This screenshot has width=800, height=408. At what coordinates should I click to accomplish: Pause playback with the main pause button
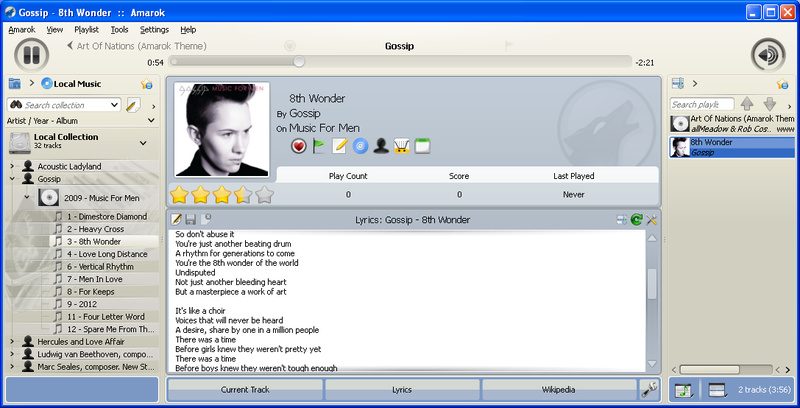[32, 55]
